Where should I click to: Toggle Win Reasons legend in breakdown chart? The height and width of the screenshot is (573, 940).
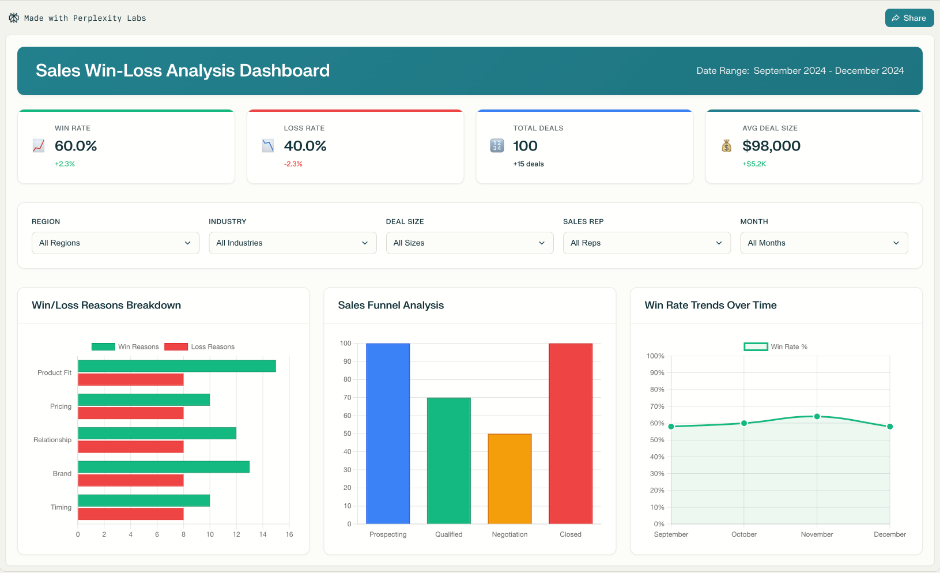point(125,347)
